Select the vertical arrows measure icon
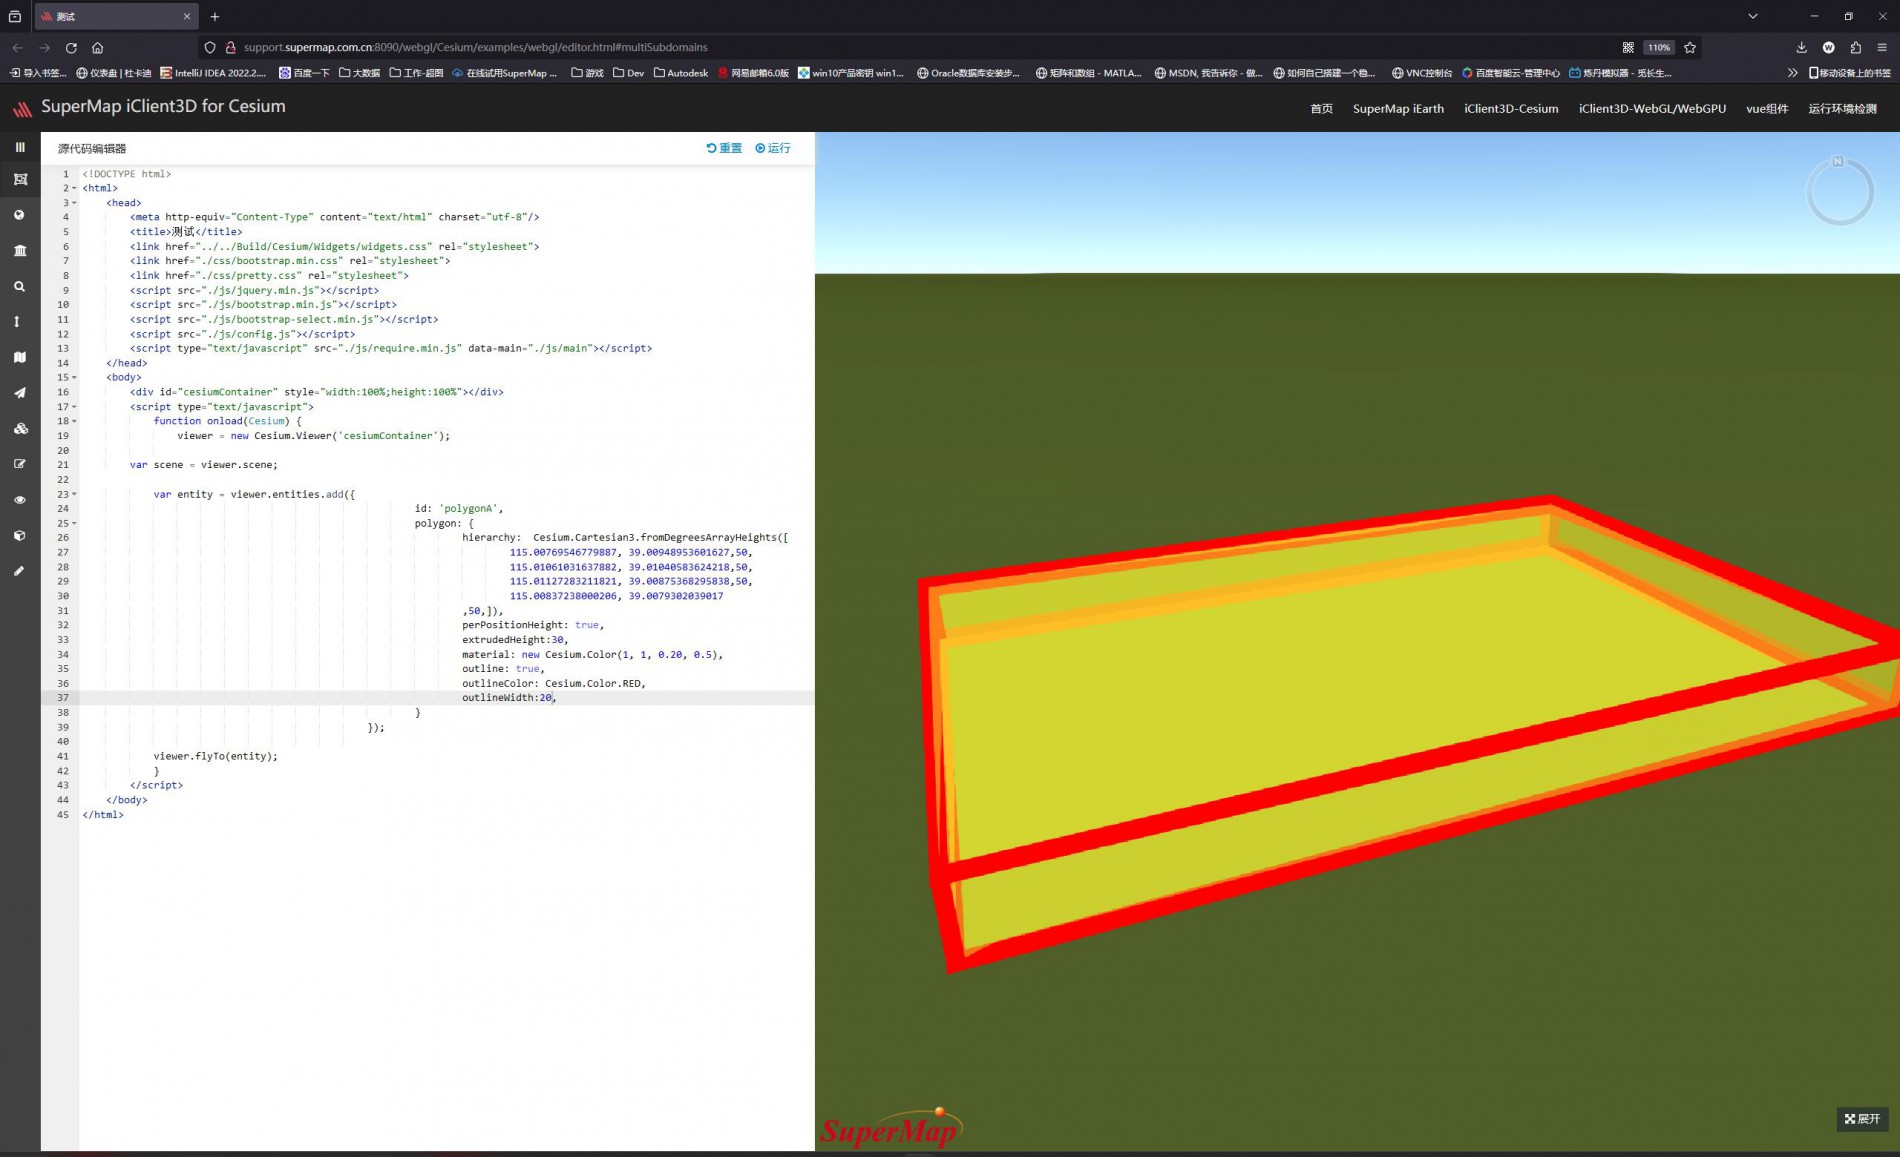 point(16,322)
